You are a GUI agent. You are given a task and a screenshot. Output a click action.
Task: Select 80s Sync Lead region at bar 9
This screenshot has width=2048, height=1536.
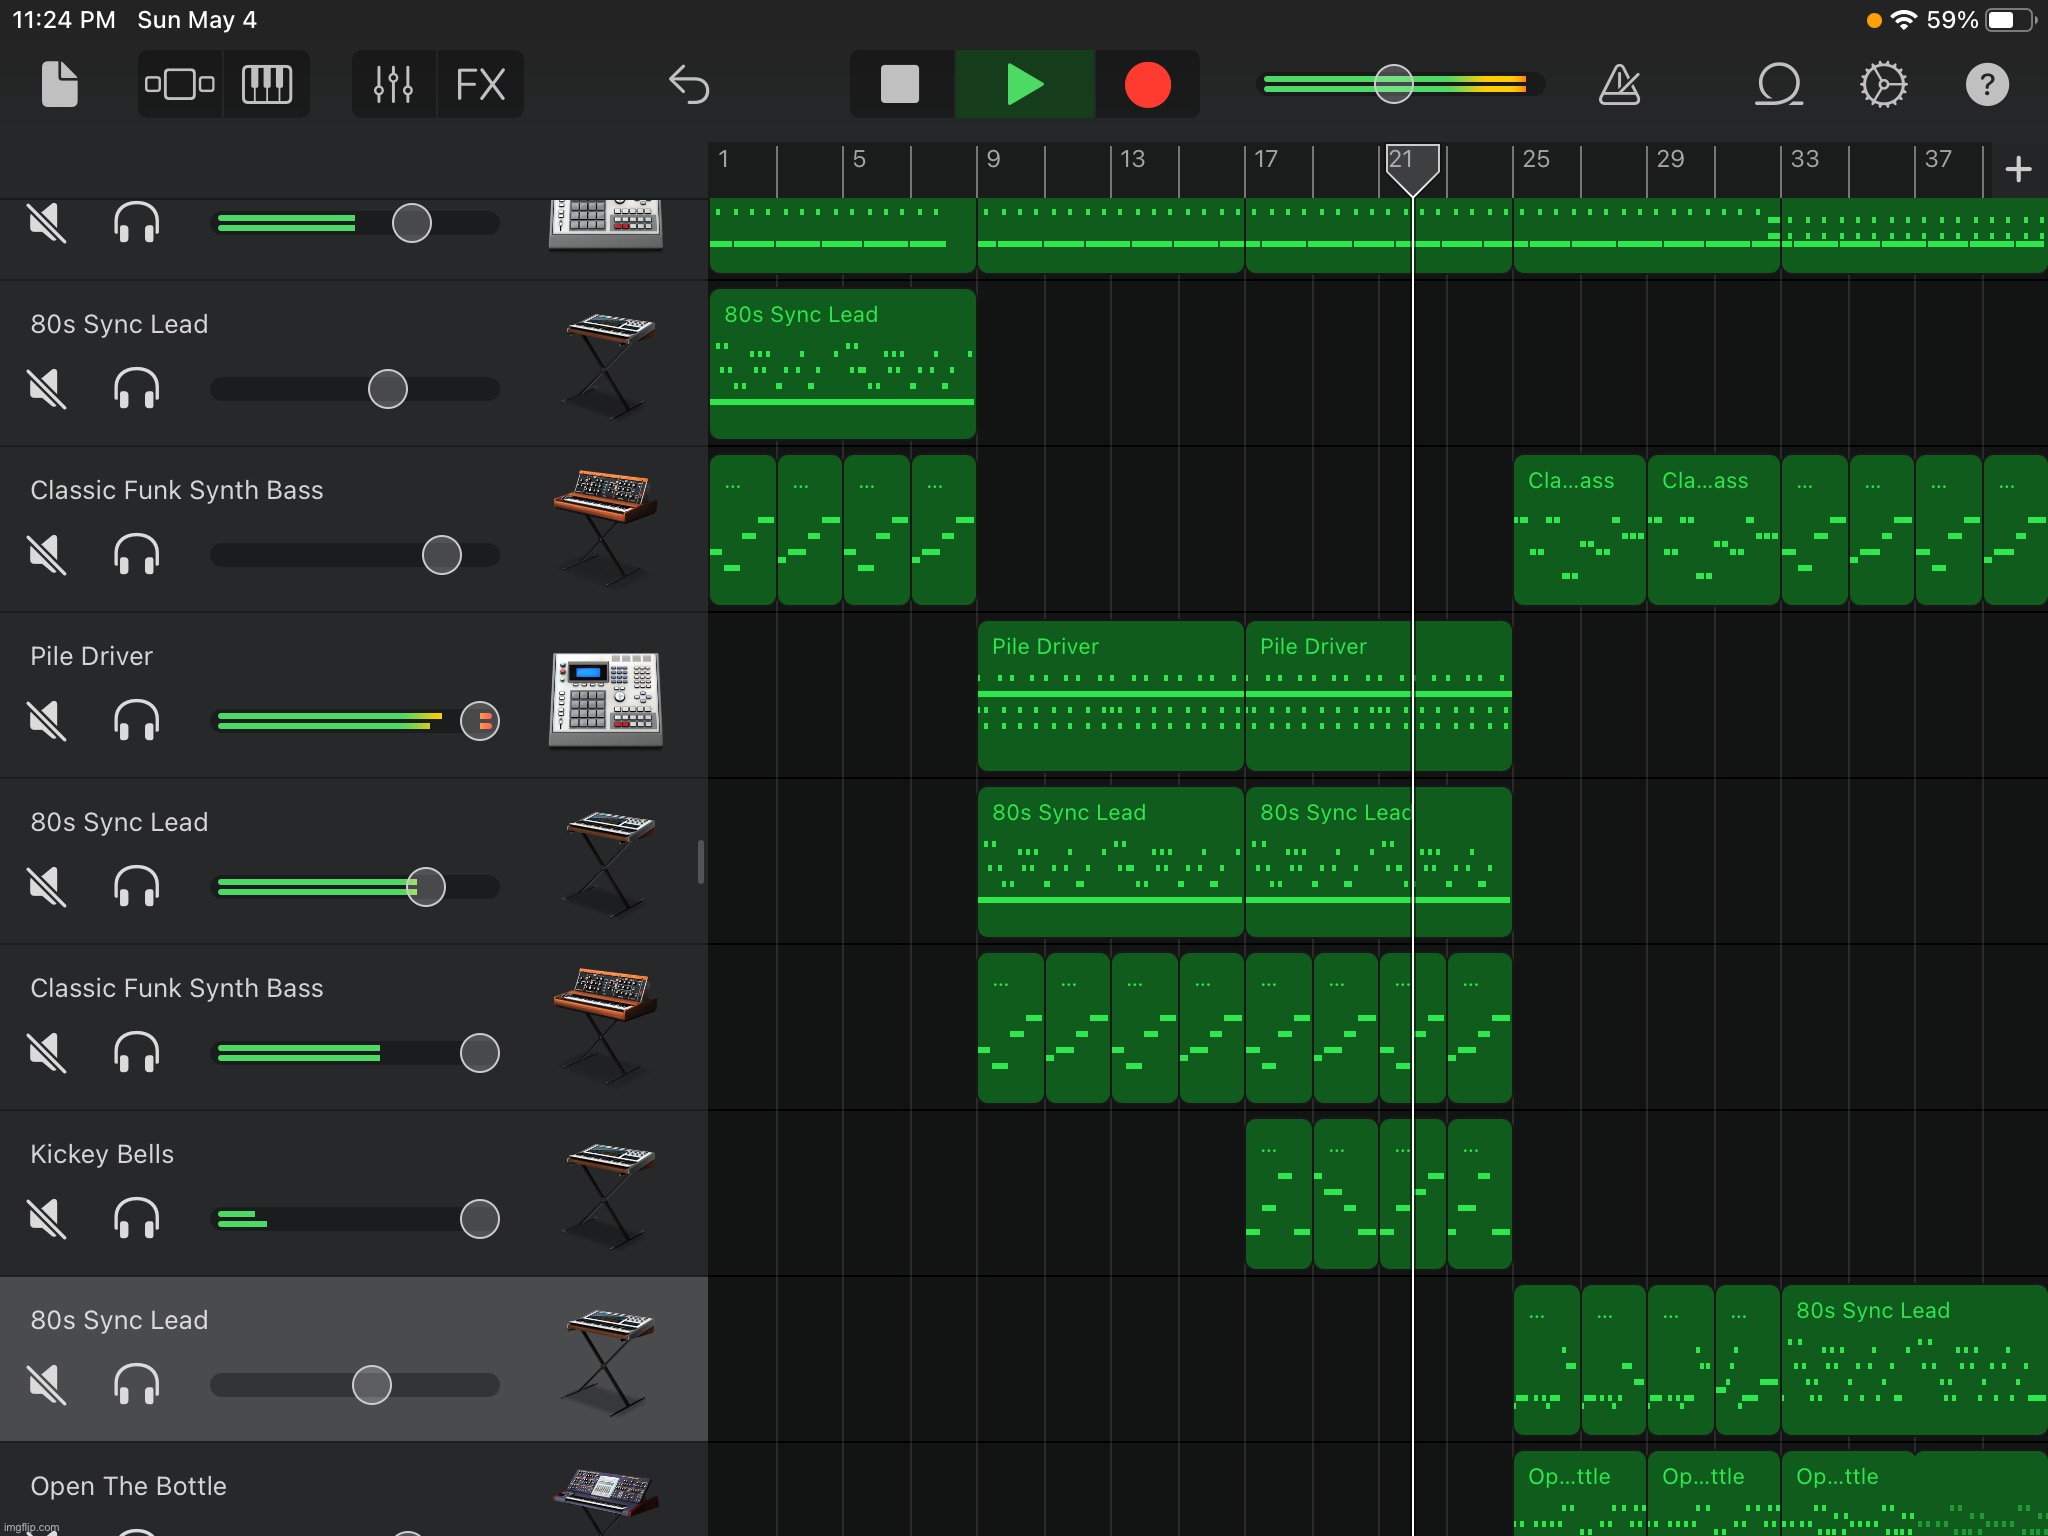pyautogui.click(x=1110, y=862)
